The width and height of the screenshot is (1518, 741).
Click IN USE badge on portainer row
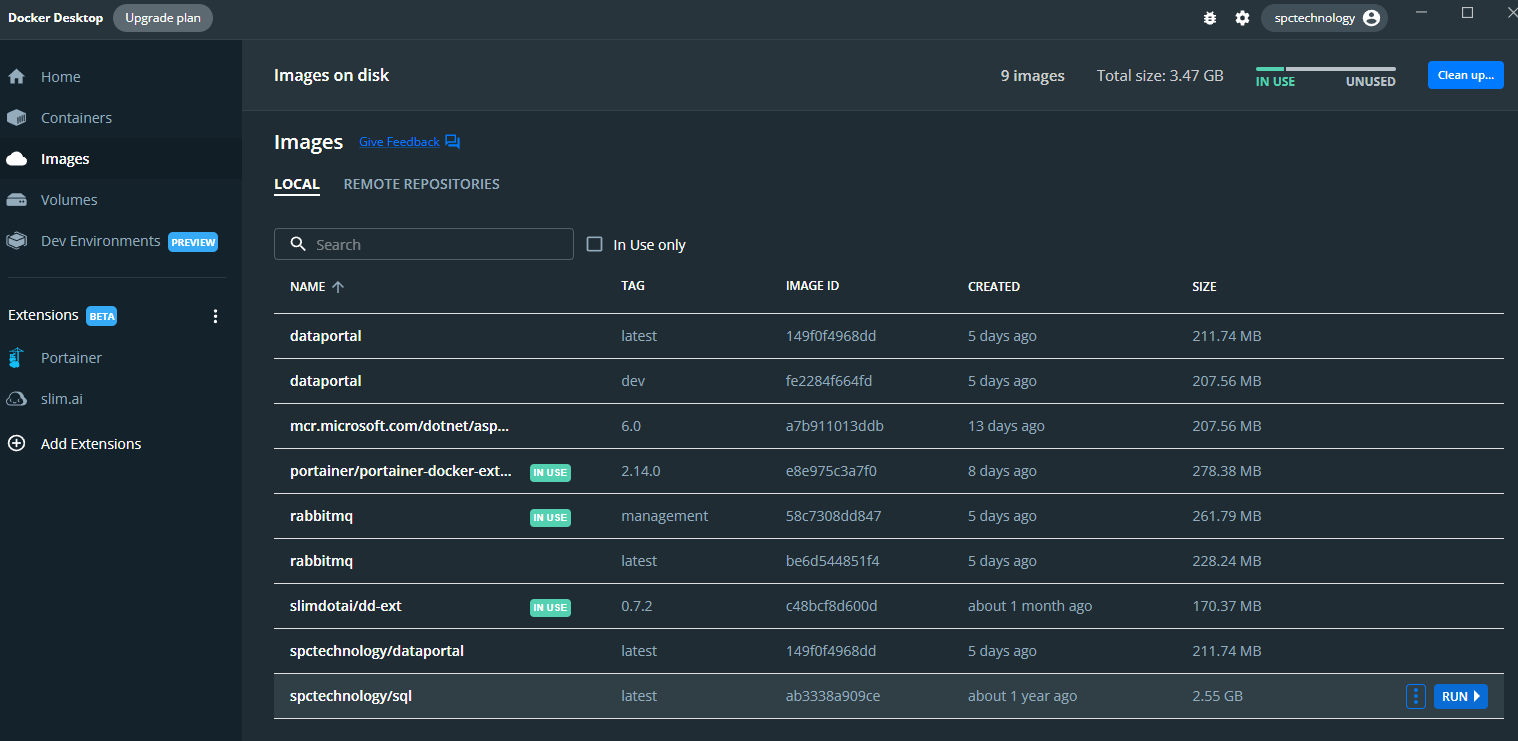[550, 472]
